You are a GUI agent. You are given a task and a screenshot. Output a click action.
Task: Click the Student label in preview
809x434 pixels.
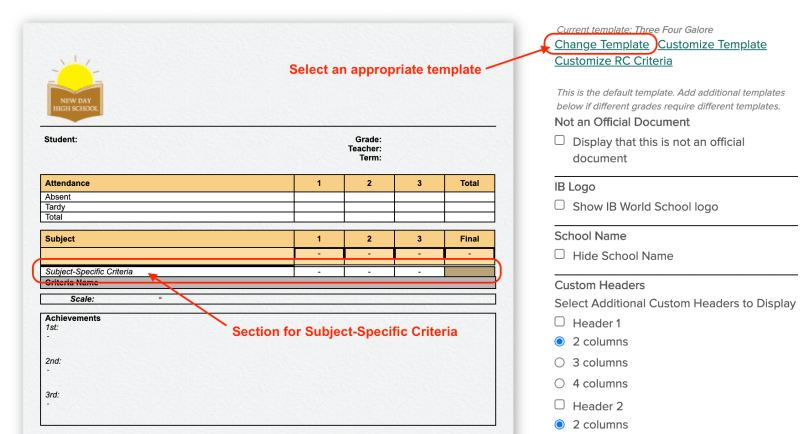[61, 139]
